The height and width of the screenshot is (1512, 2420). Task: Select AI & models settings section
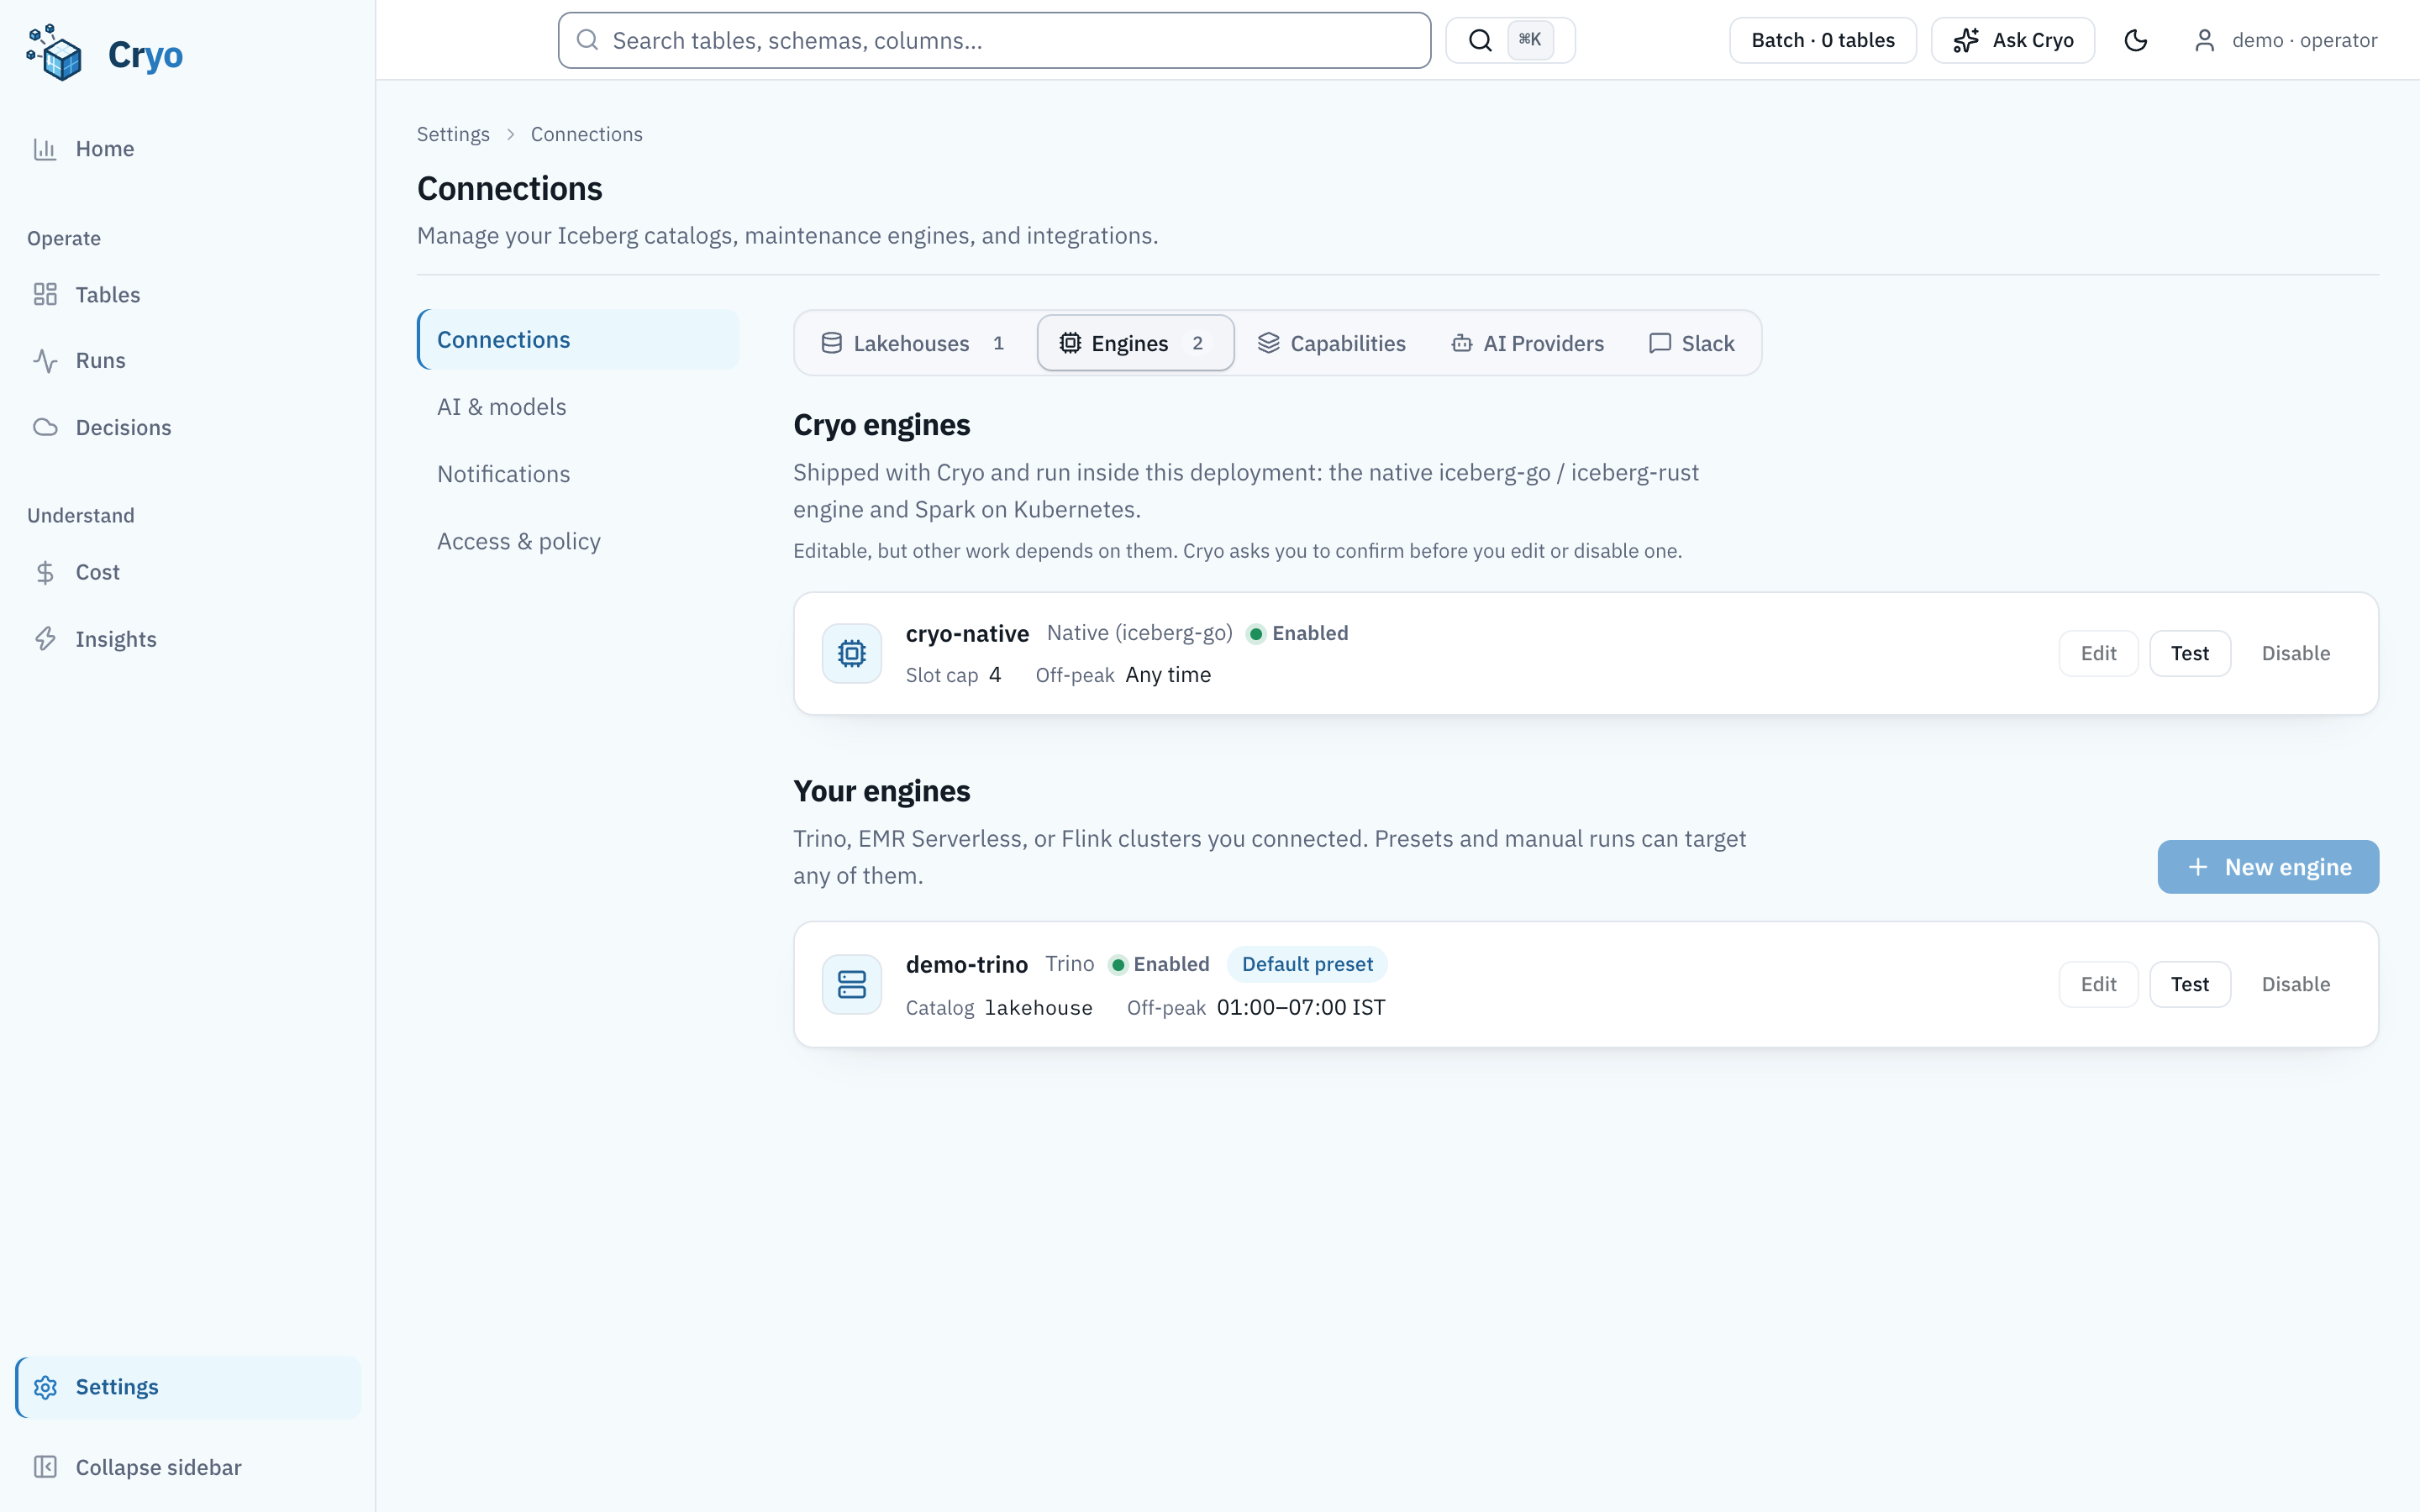[578, 407]
